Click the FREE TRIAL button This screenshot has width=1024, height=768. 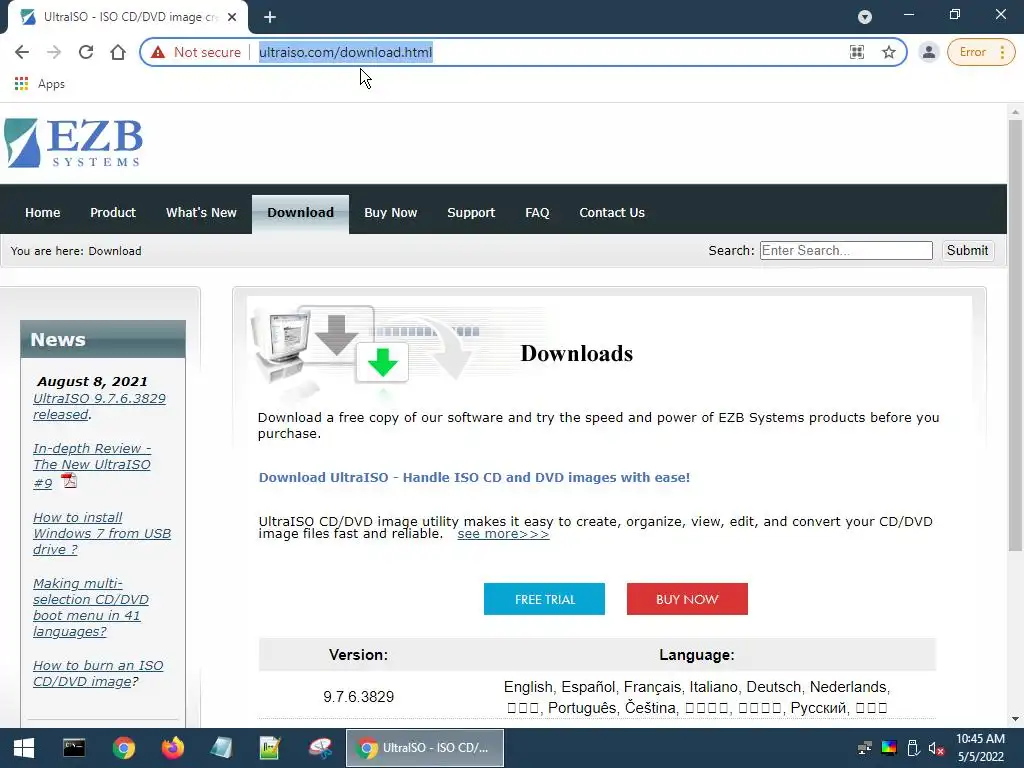click(544, 599)
